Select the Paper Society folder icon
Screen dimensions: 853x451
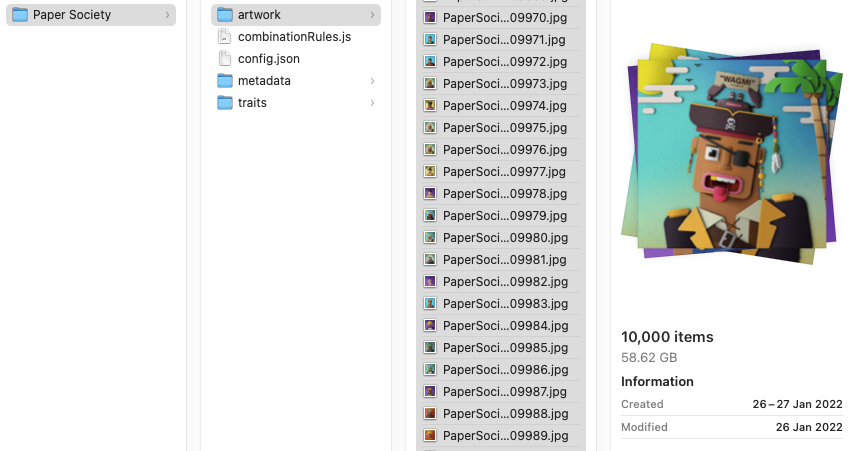pyautogui.click(x=20, y=15)
